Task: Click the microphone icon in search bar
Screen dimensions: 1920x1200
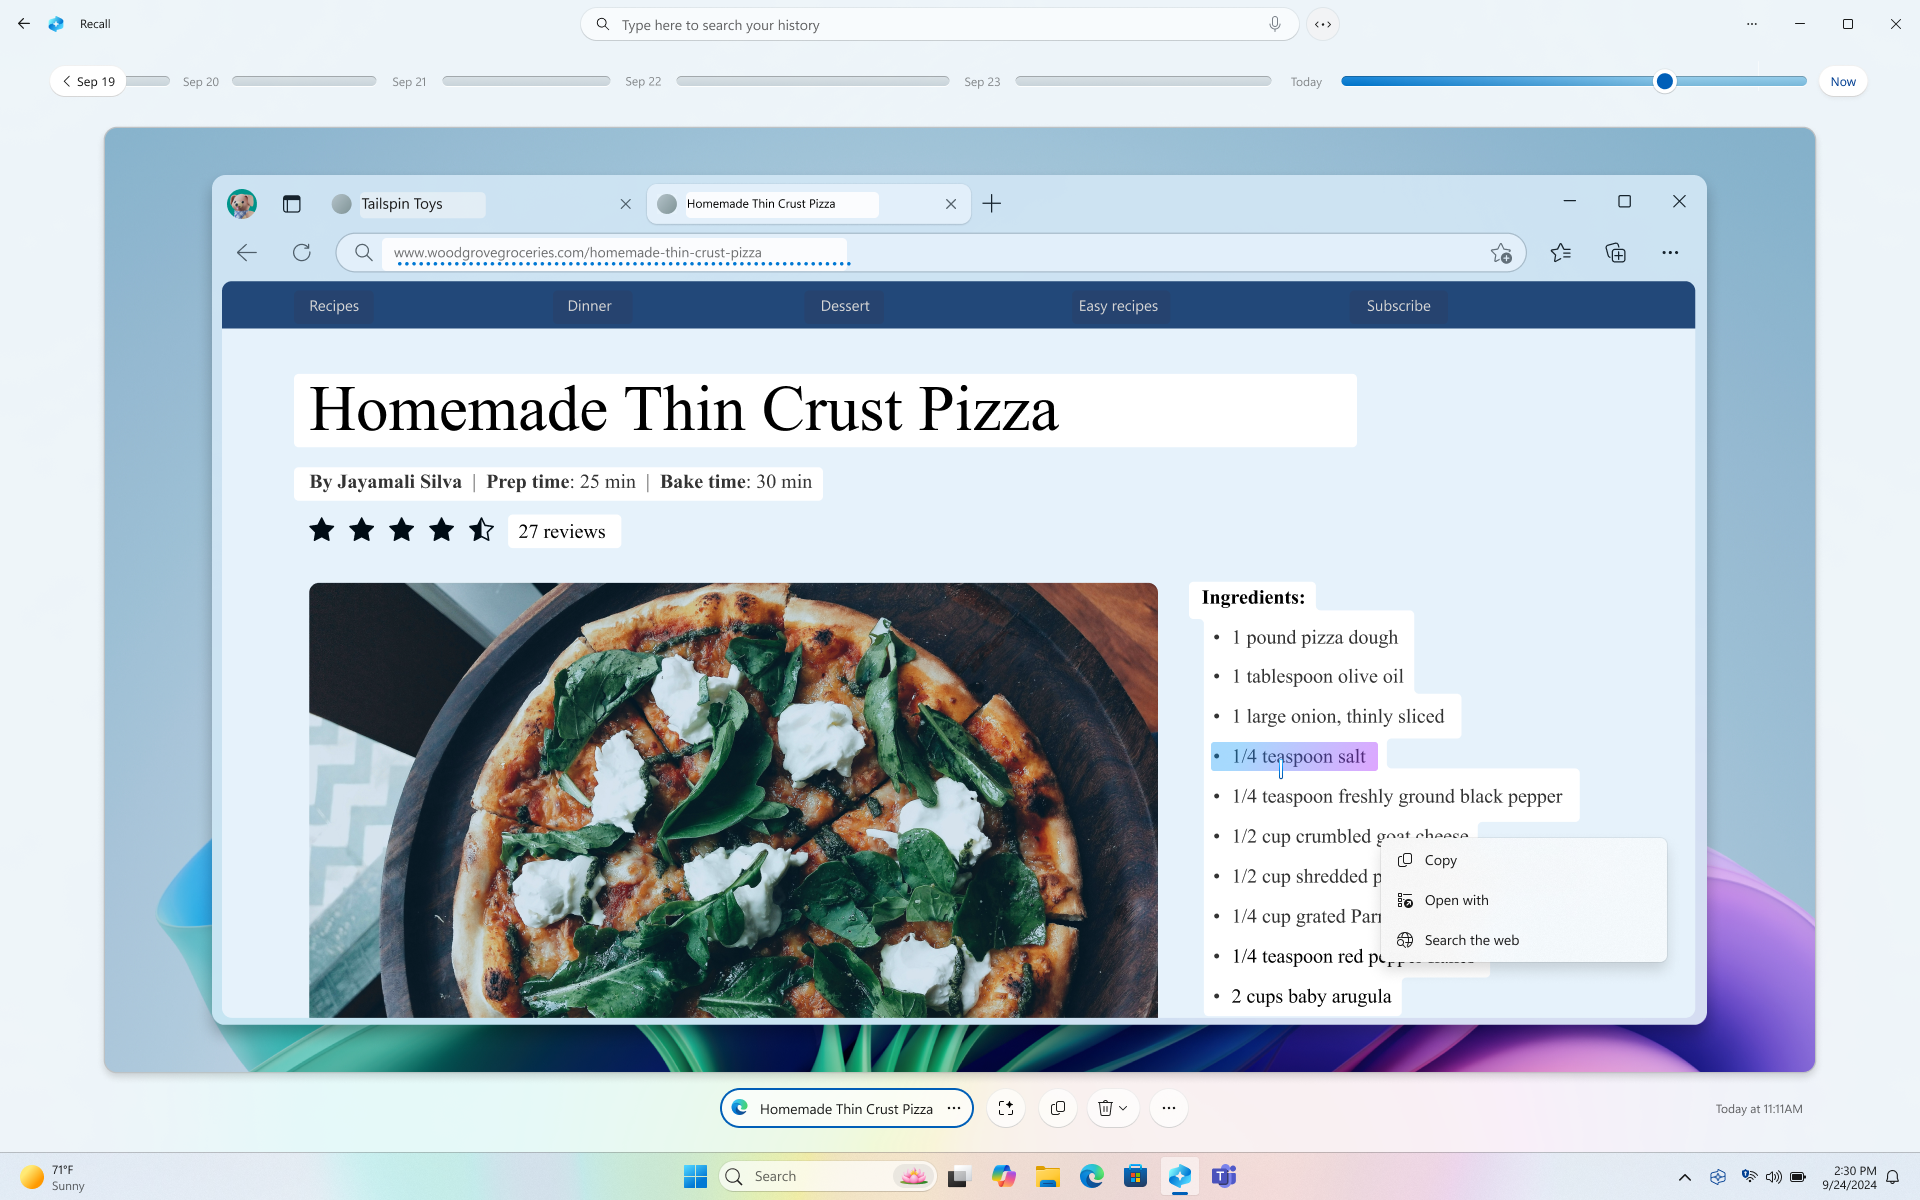Action: pos(1273,25)
